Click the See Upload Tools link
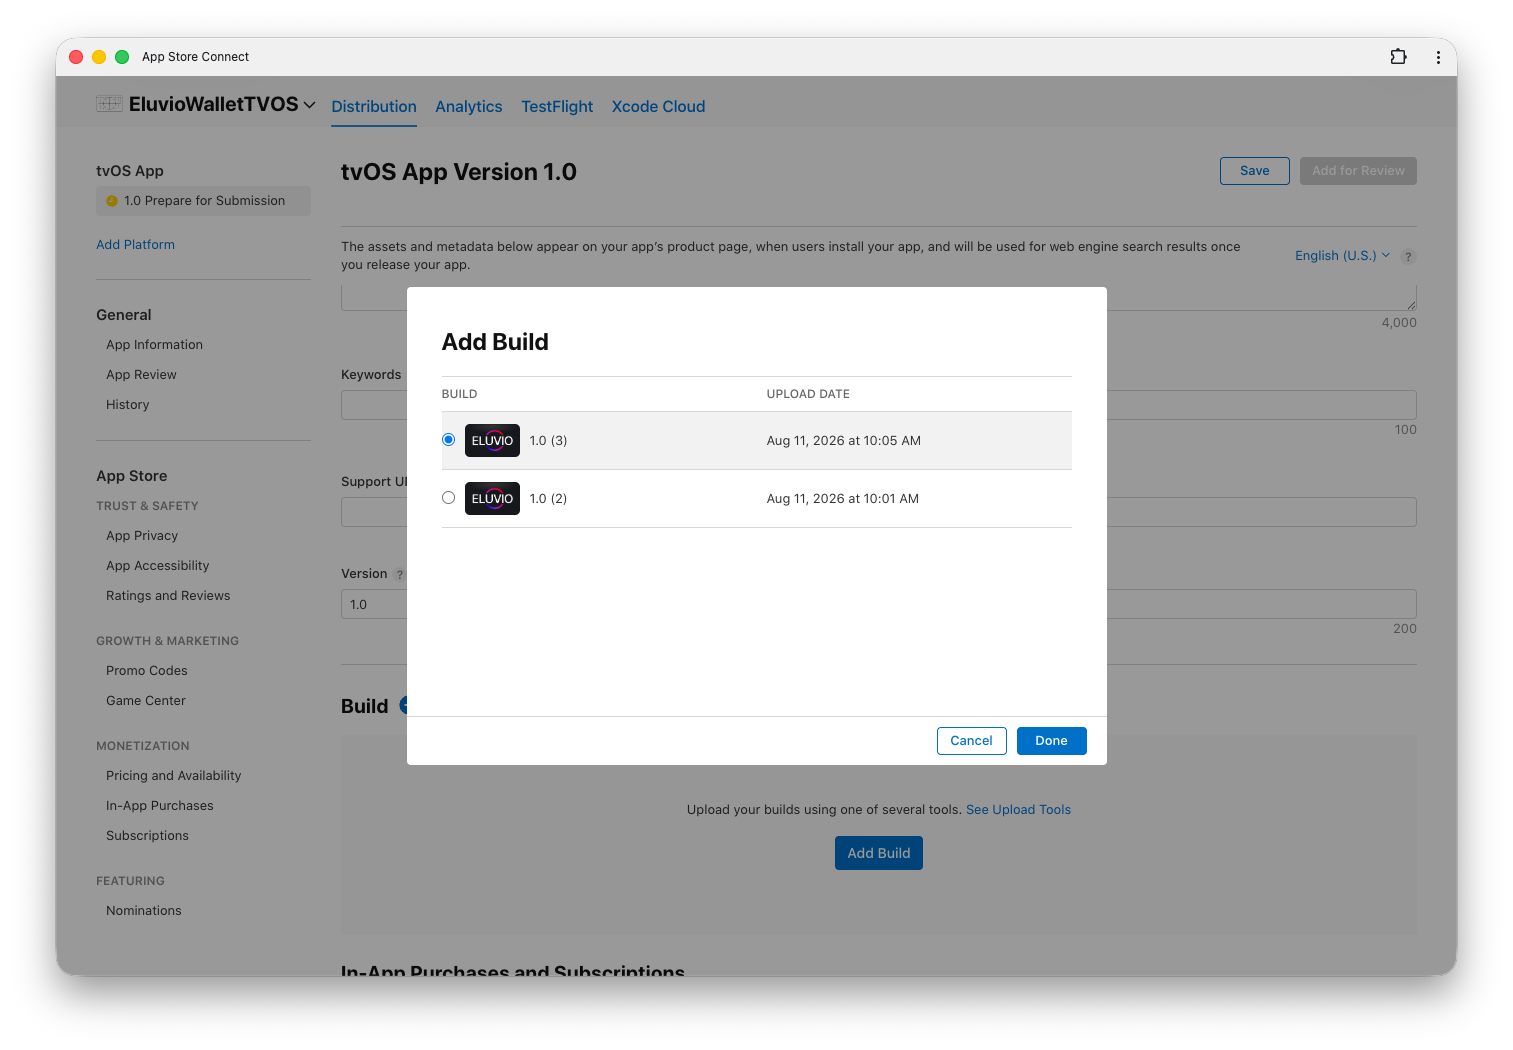This screenshot has width=1513, height=1050. tap(1018, 810)
